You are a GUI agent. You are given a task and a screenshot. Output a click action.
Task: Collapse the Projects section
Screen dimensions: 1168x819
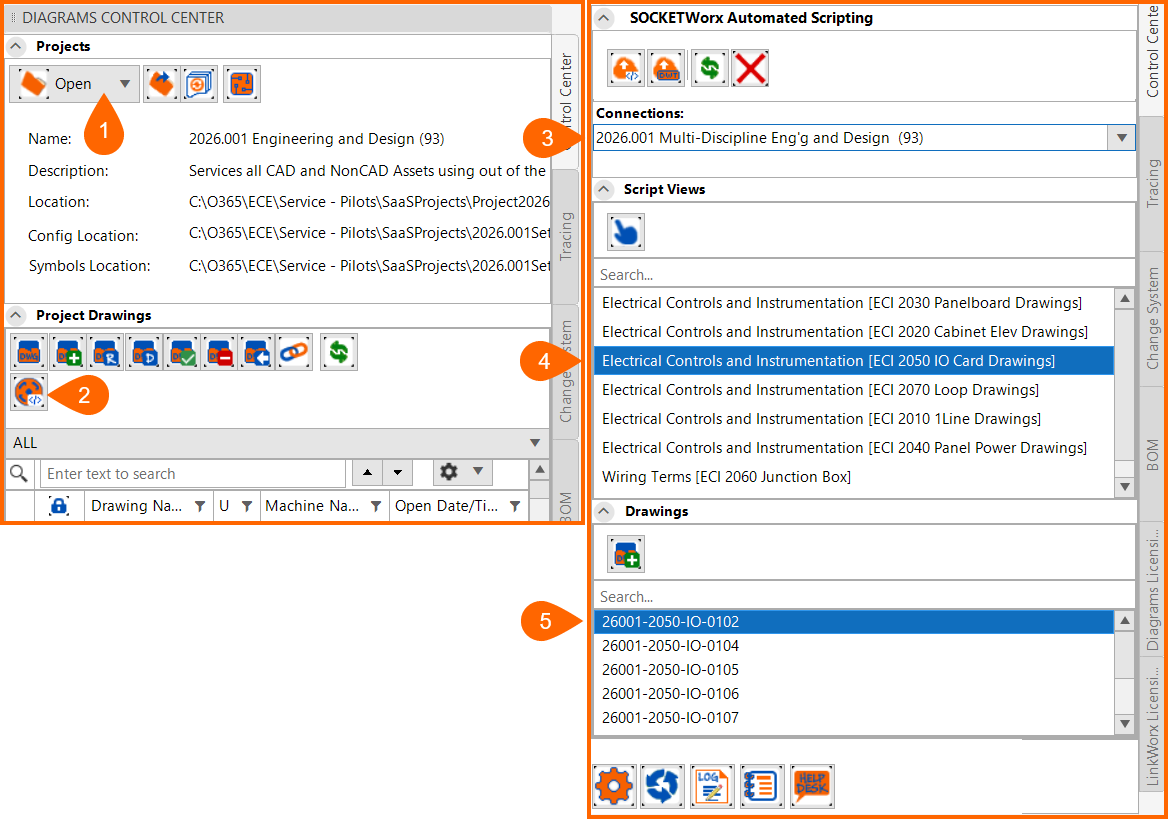pyautogui.click(x=16, y=46)
